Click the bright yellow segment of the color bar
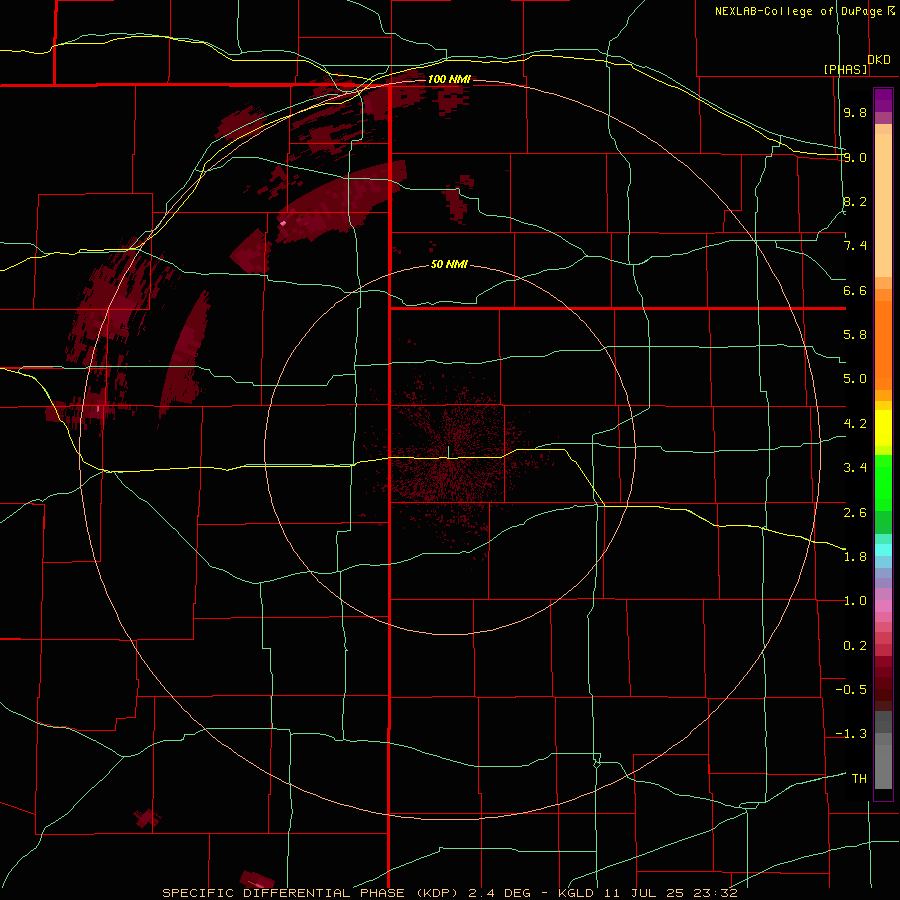 [883, 428]
